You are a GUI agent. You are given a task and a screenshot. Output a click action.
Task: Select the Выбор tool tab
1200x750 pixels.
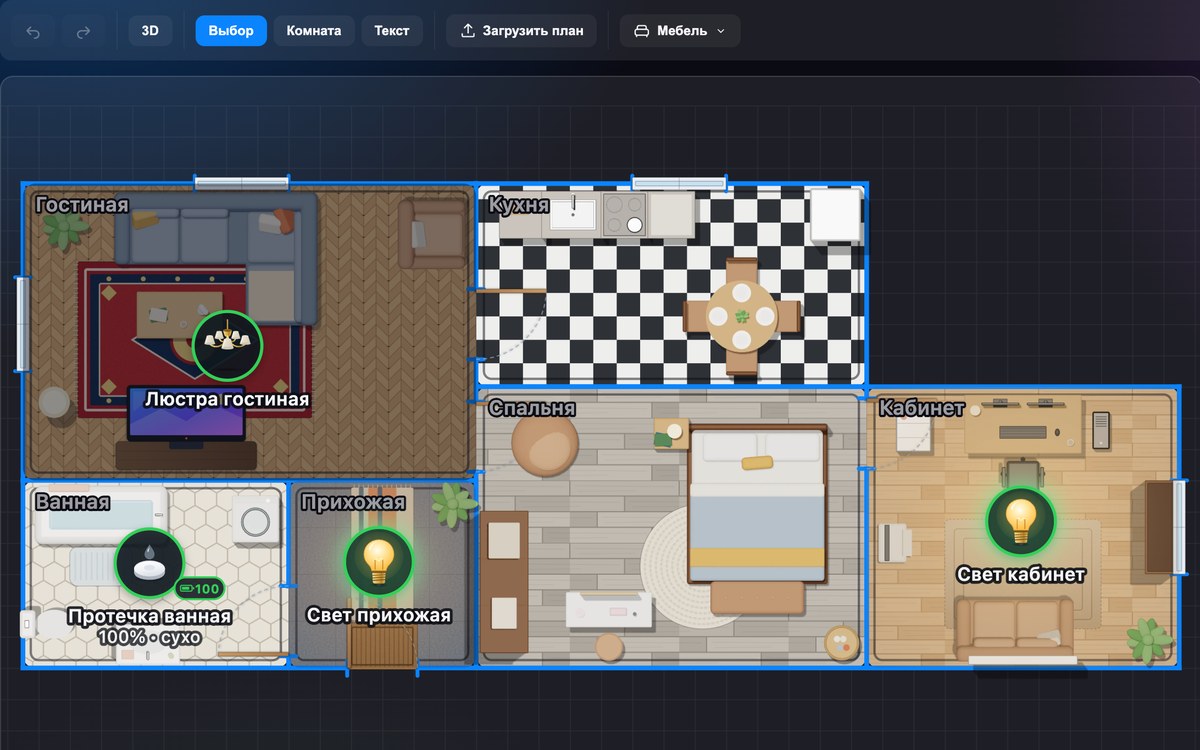click(x=231, y=31)
